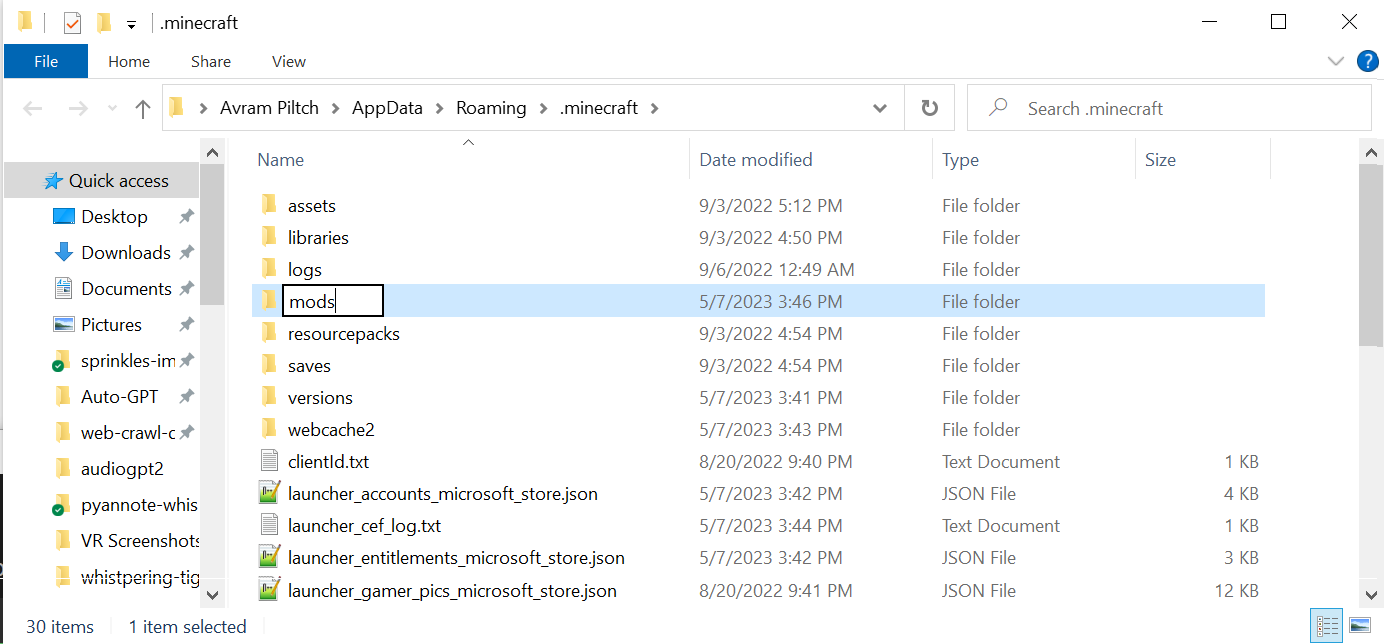
Task: Select launcher_gamer_pics_microsoft_store.json file icon
Action: click(x=268, y=590)
